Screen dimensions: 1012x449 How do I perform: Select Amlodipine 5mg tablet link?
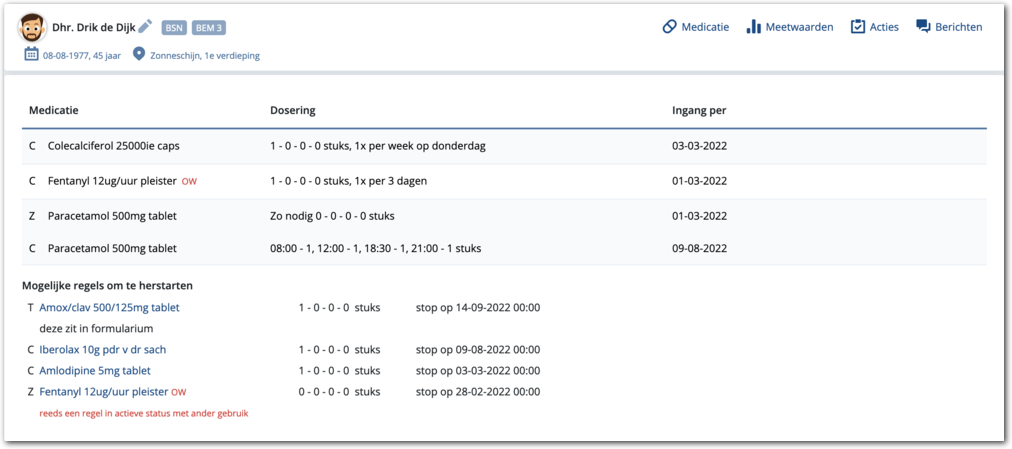point(95,371)
